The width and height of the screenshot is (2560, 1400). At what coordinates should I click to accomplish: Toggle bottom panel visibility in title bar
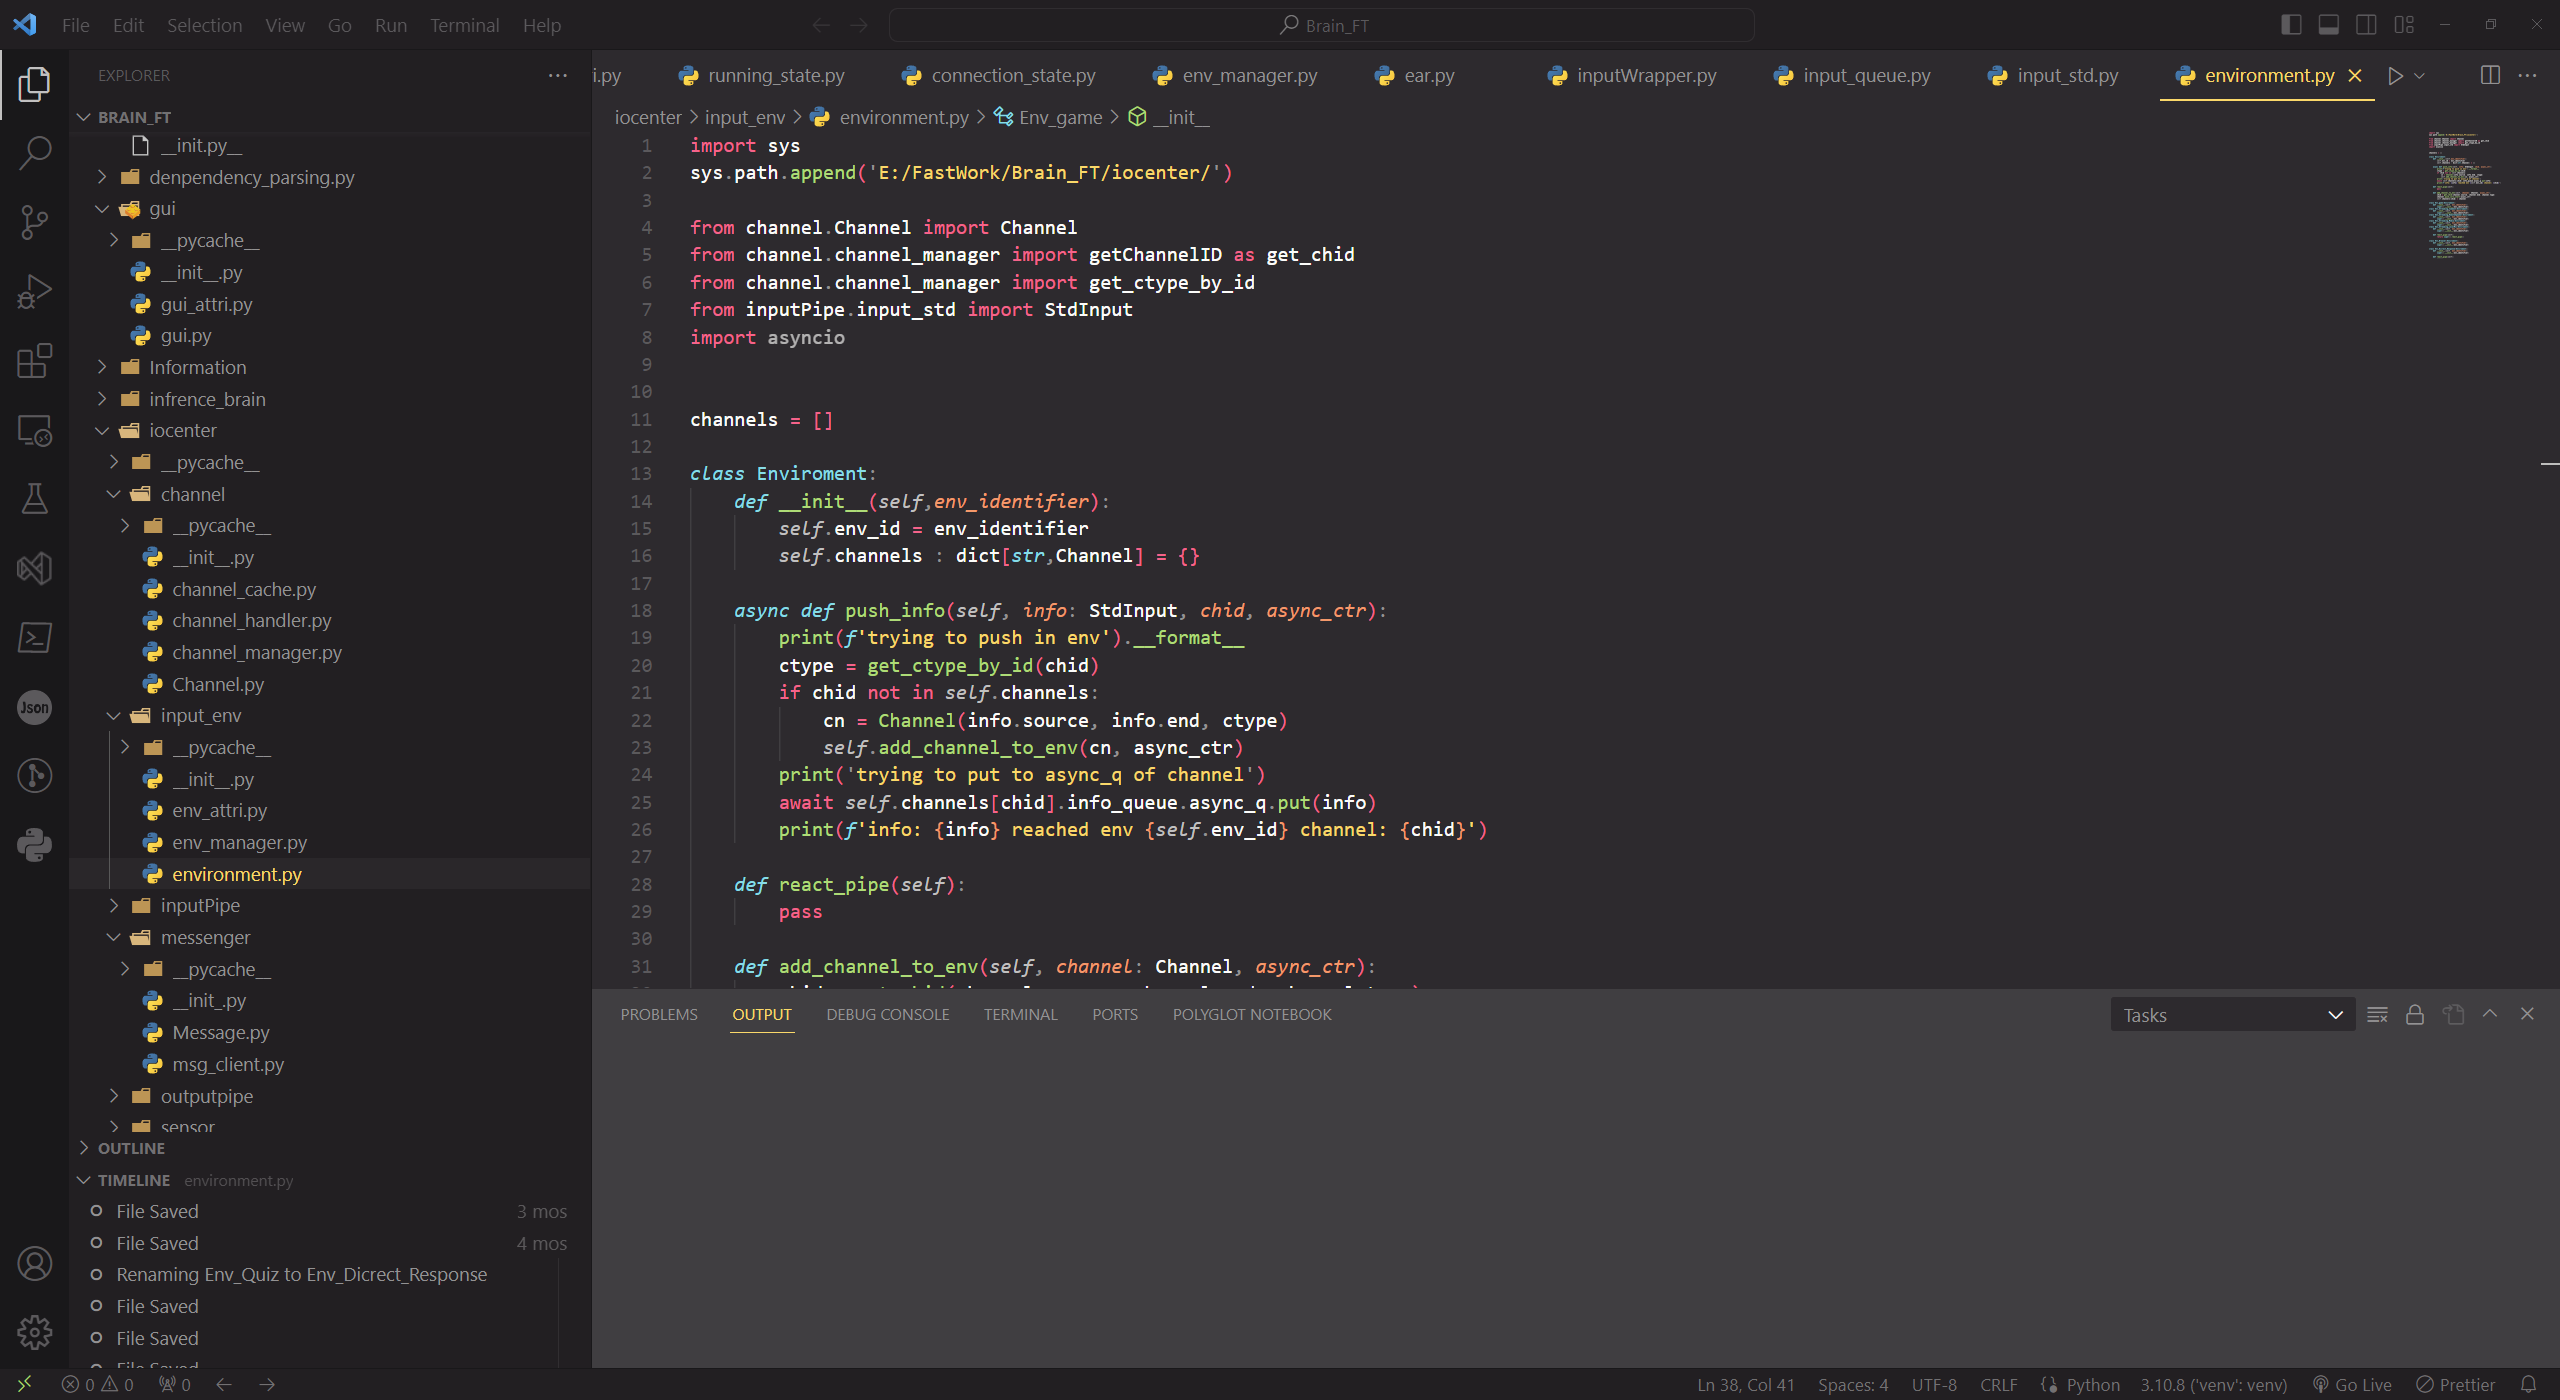pos(2329,25)
